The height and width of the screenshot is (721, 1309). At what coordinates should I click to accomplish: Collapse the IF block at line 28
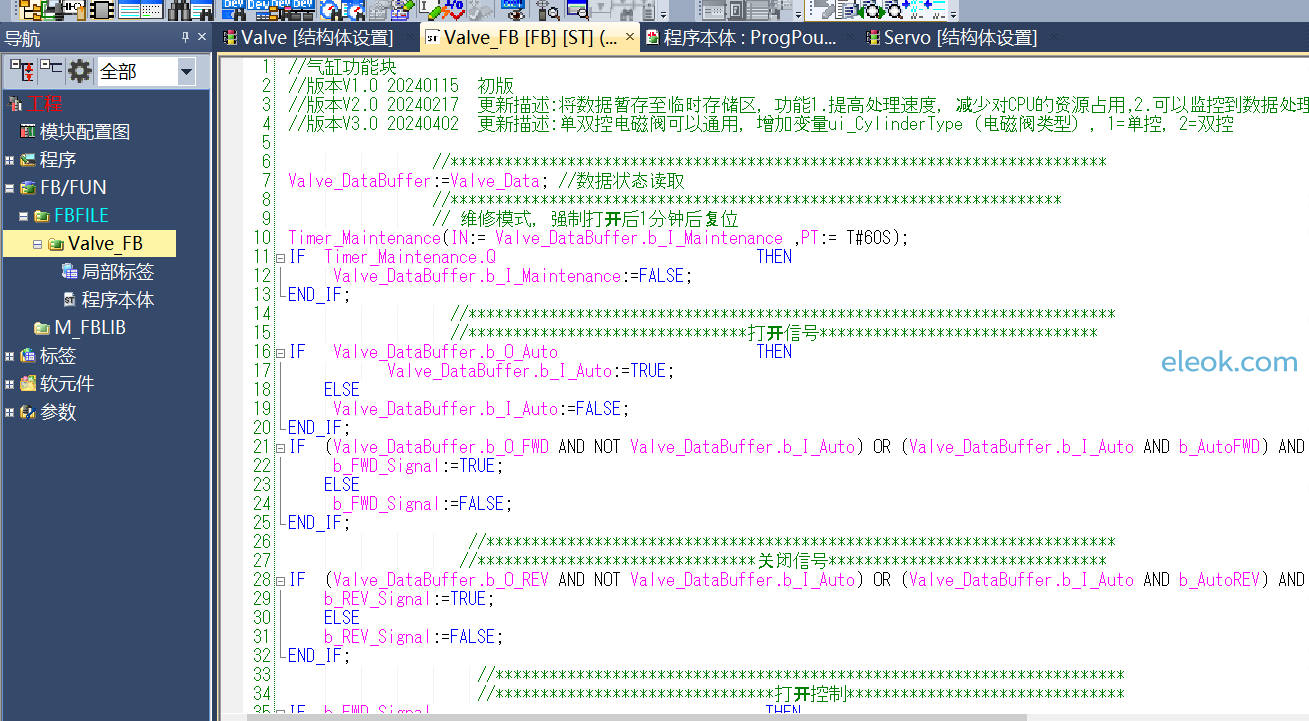pos(280,580)
